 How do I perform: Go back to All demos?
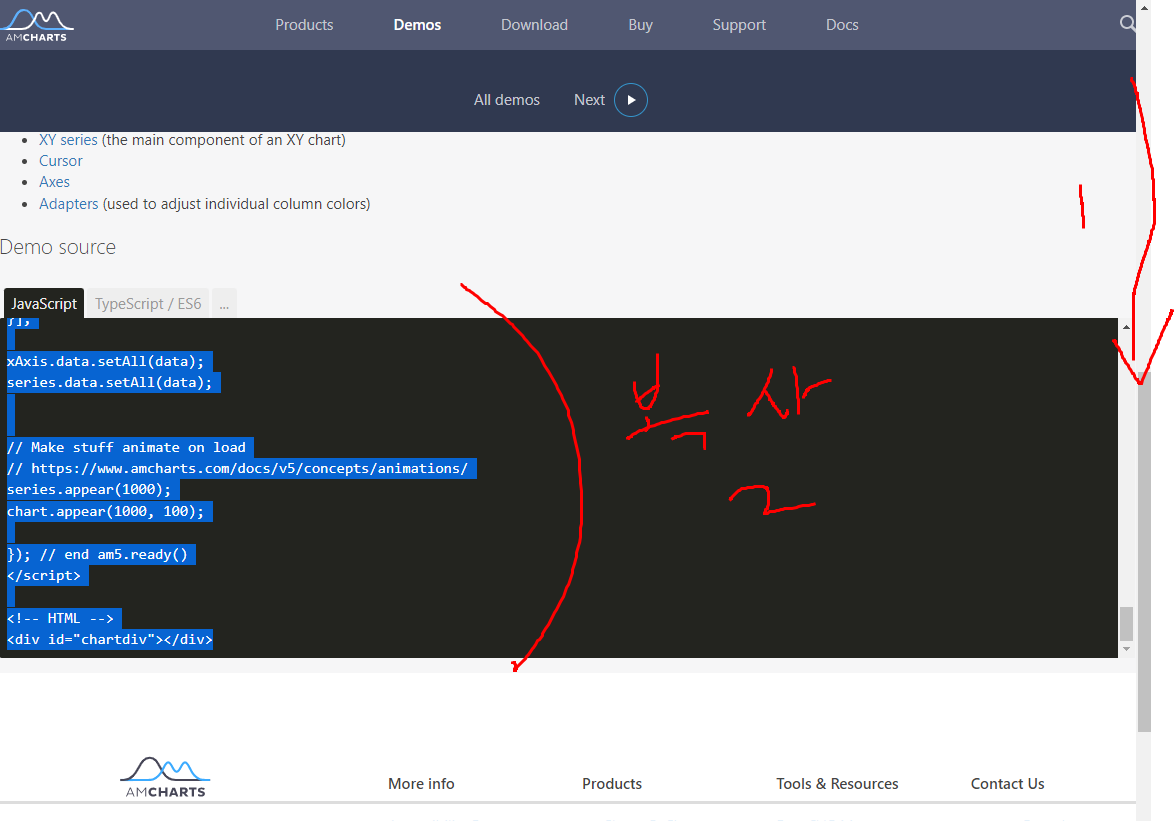point(506,100)
